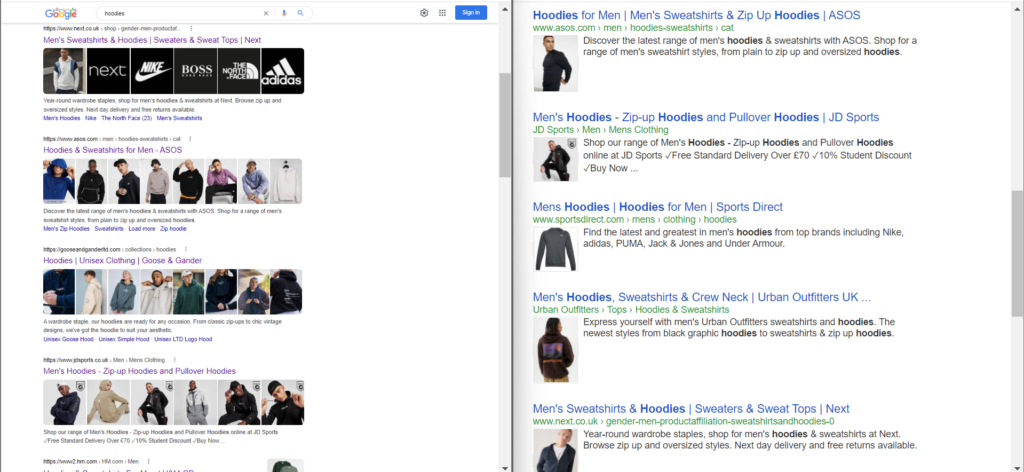
Task: Open Men's Zip Hoodies sitelink under ASOS
Action: tap(66, 228)
